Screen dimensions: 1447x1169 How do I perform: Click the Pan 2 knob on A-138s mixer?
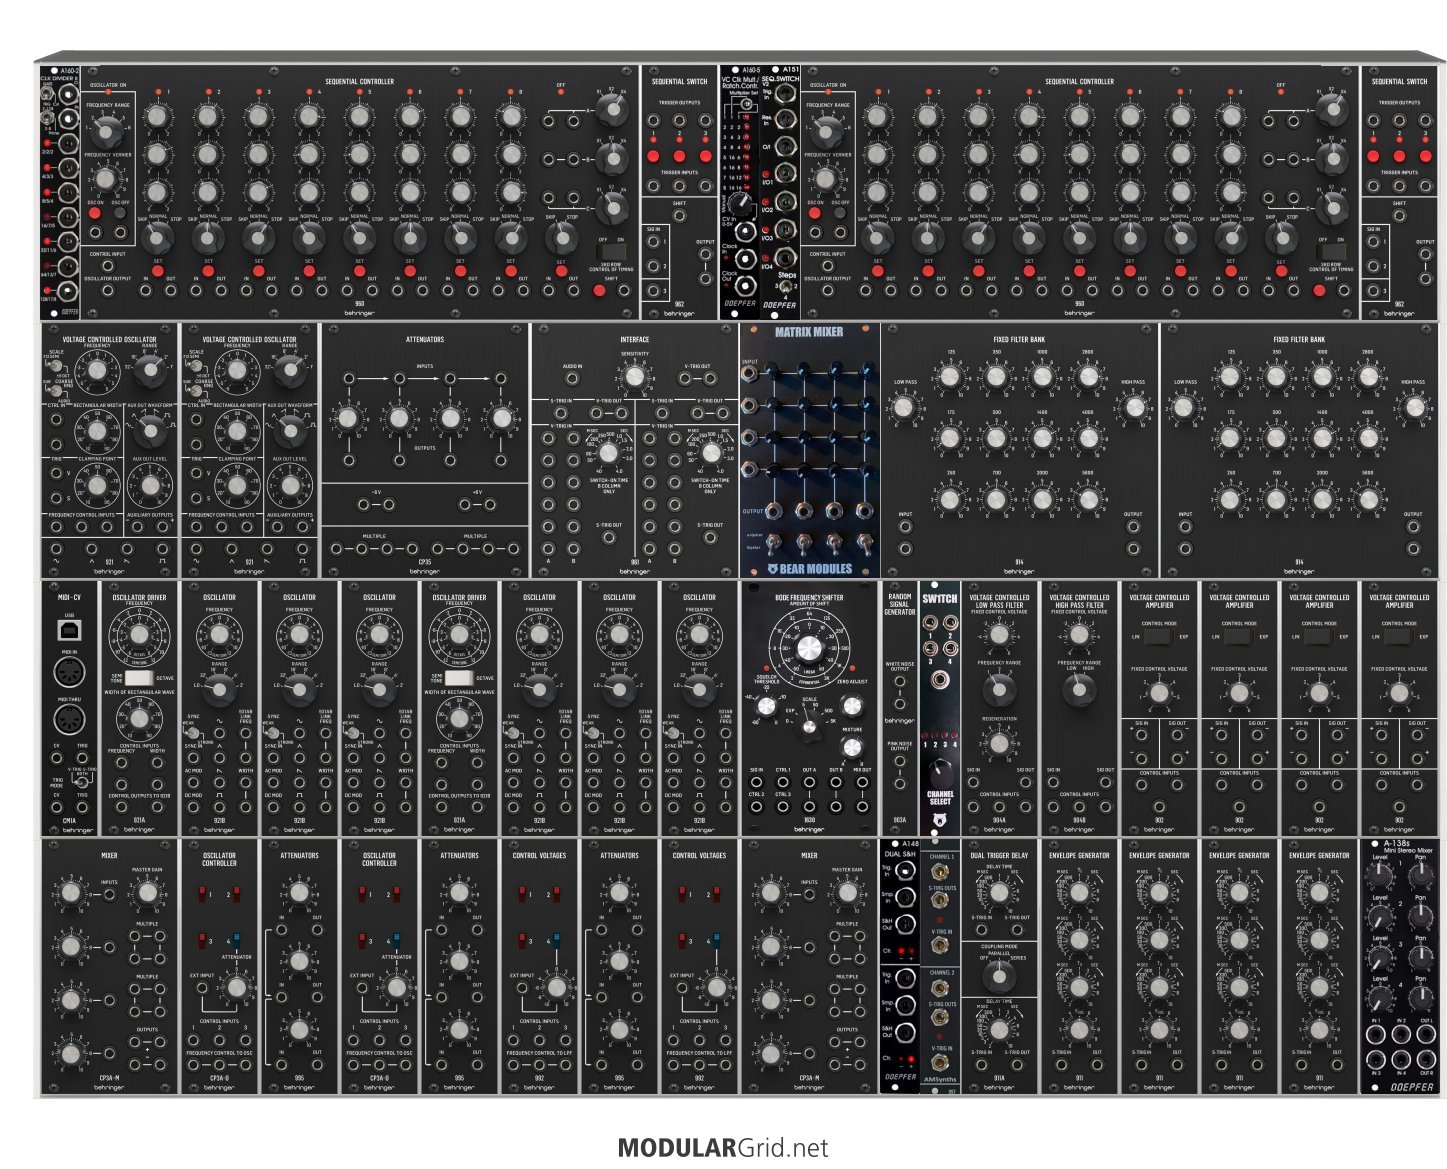click(x=1421, y=916)
